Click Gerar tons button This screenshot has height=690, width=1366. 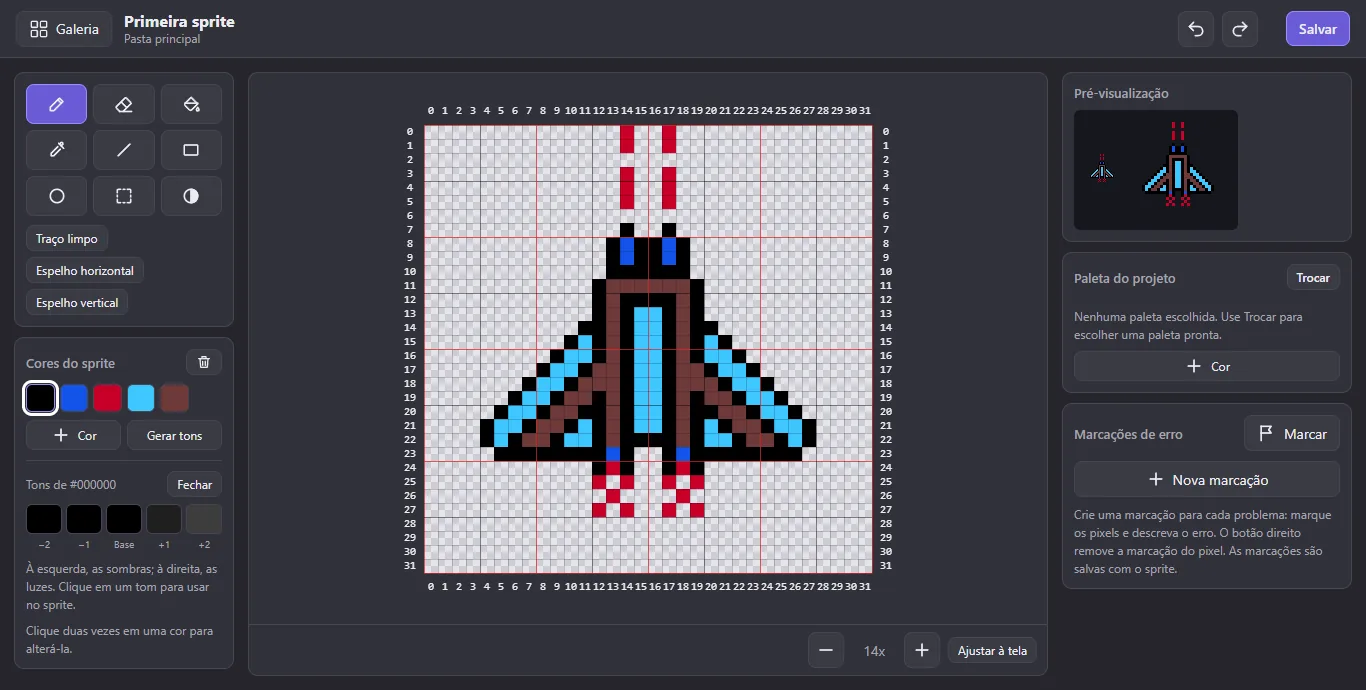(x=174, y=435)
